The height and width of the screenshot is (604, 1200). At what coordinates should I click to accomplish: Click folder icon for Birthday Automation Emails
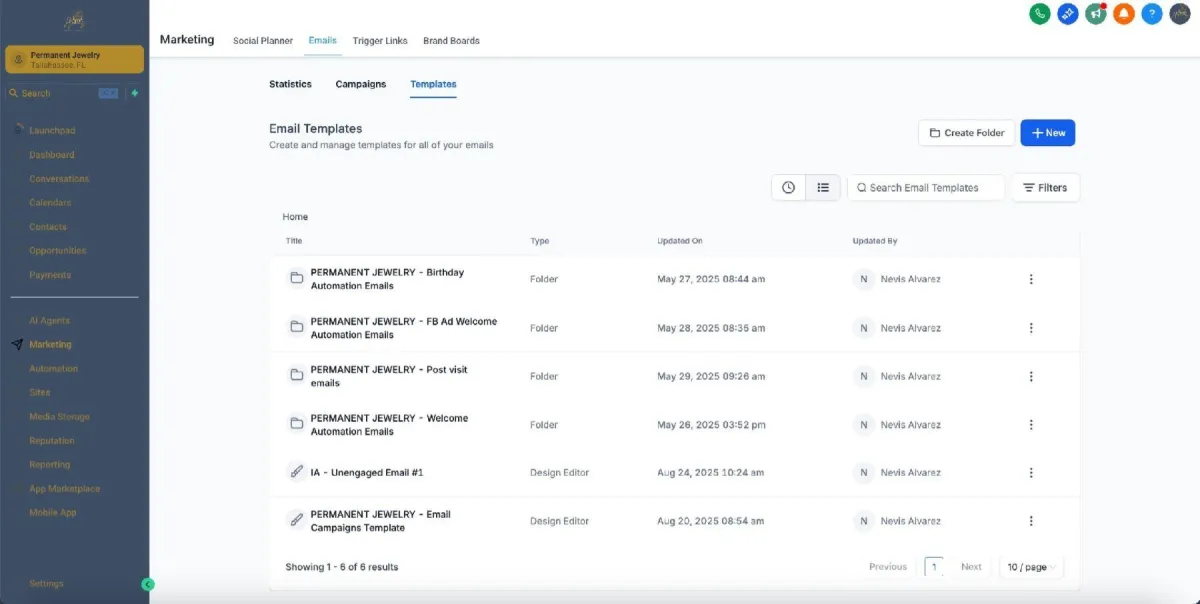pos(296,279)
